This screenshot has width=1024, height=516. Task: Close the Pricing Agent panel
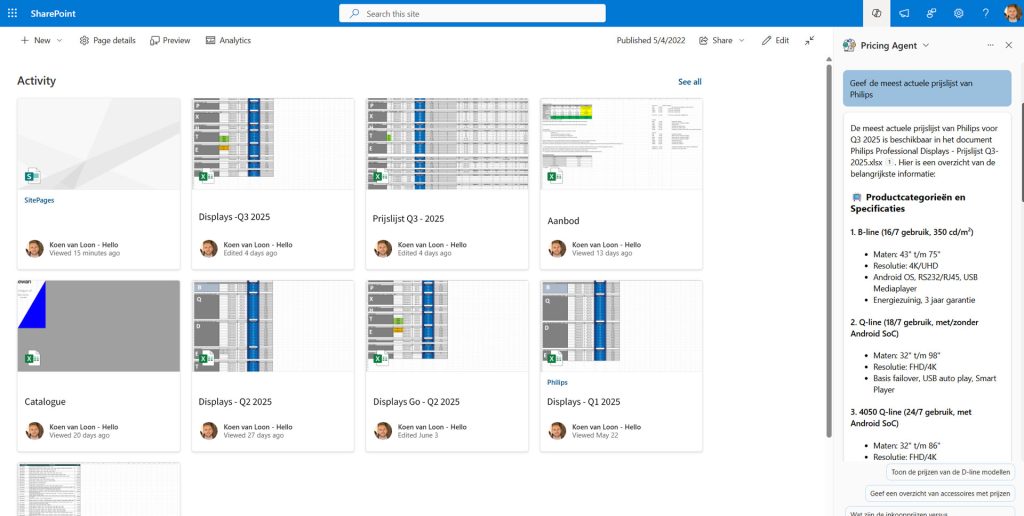pos(1009,45)
